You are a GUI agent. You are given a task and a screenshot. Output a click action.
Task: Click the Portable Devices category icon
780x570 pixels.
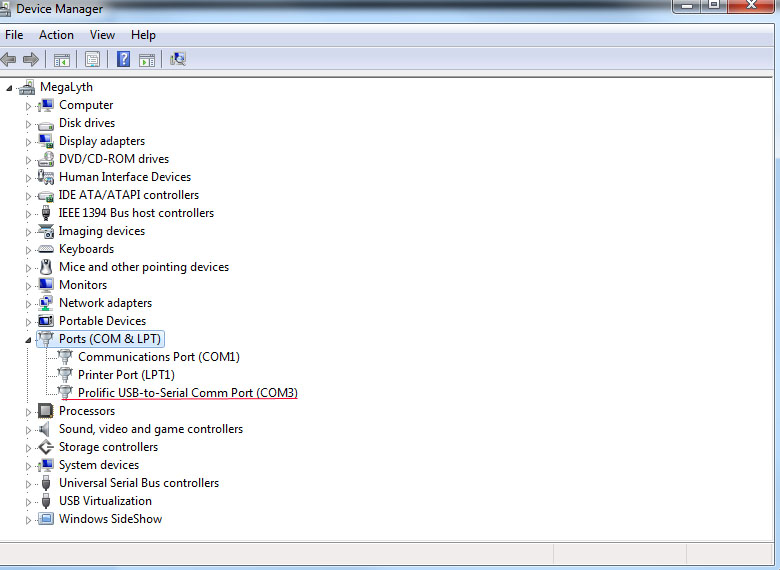coord(46,321)
